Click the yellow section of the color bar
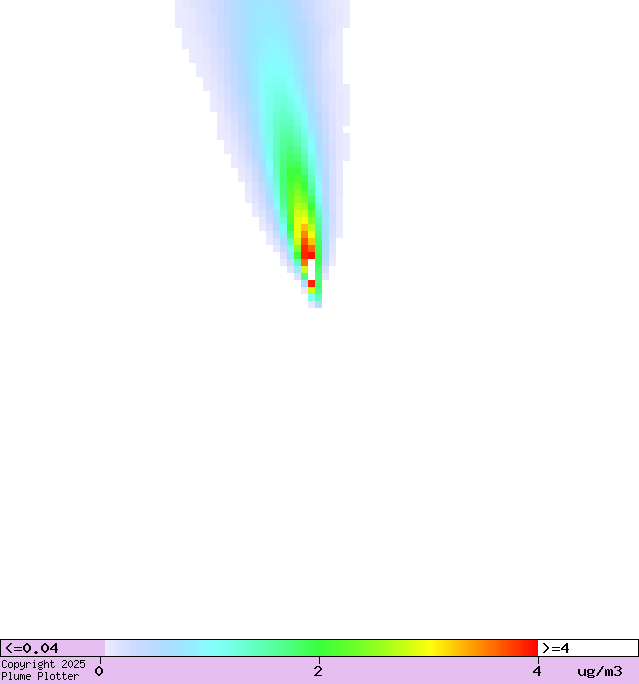The width and height of the screenshot is (639, 684). tap(430, 648)
